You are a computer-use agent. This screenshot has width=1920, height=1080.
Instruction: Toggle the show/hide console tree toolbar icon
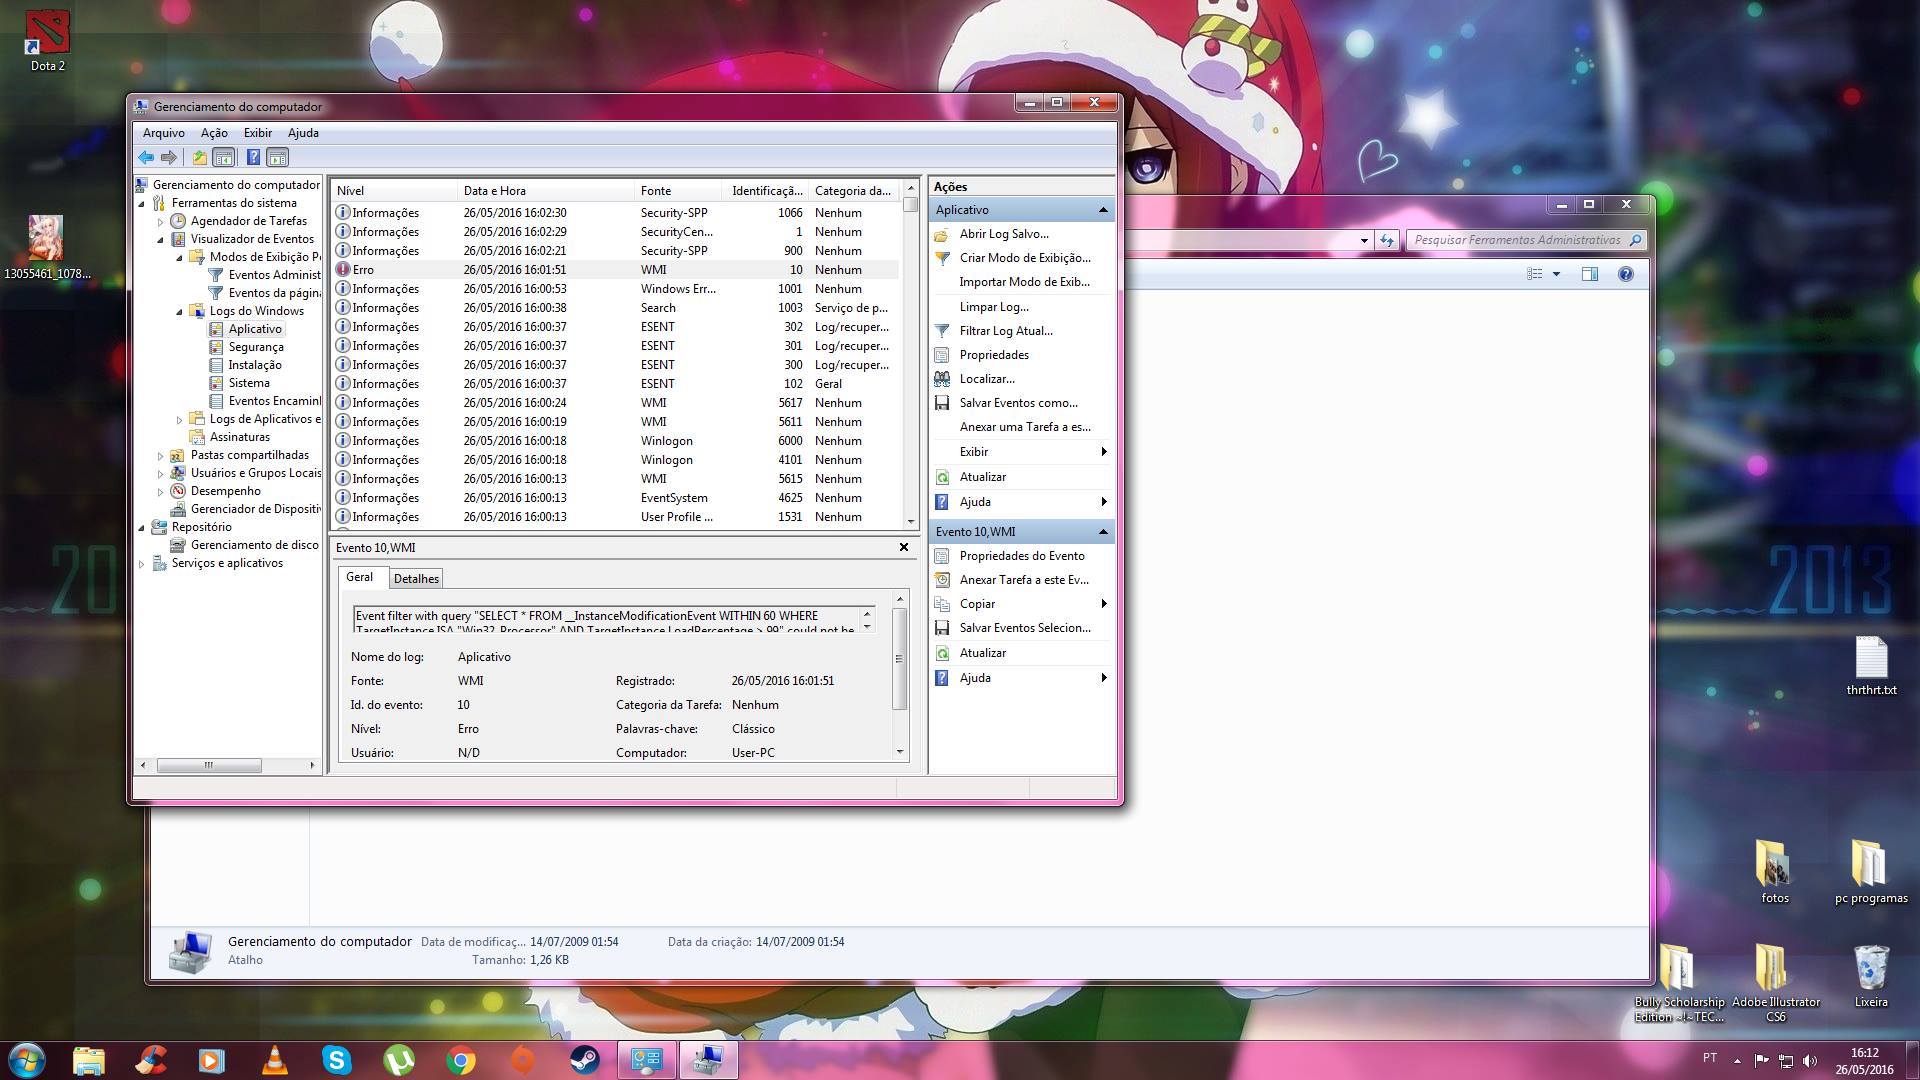coord(224,157)
